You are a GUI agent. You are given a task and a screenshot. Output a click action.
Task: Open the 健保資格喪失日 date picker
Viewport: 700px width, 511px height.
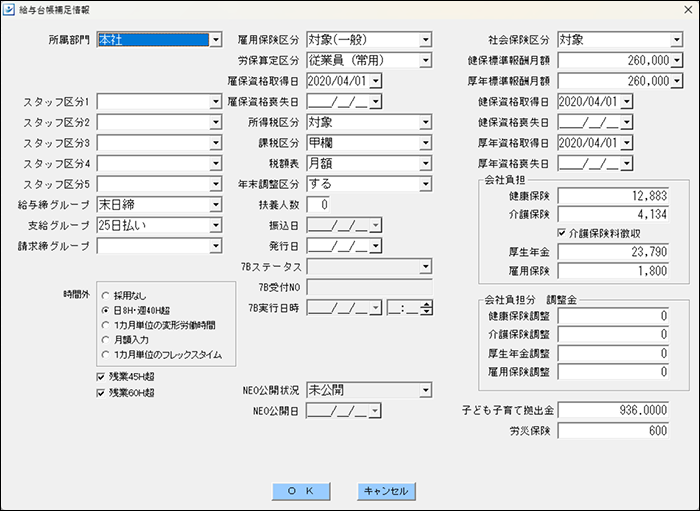[x=626, y=122]
